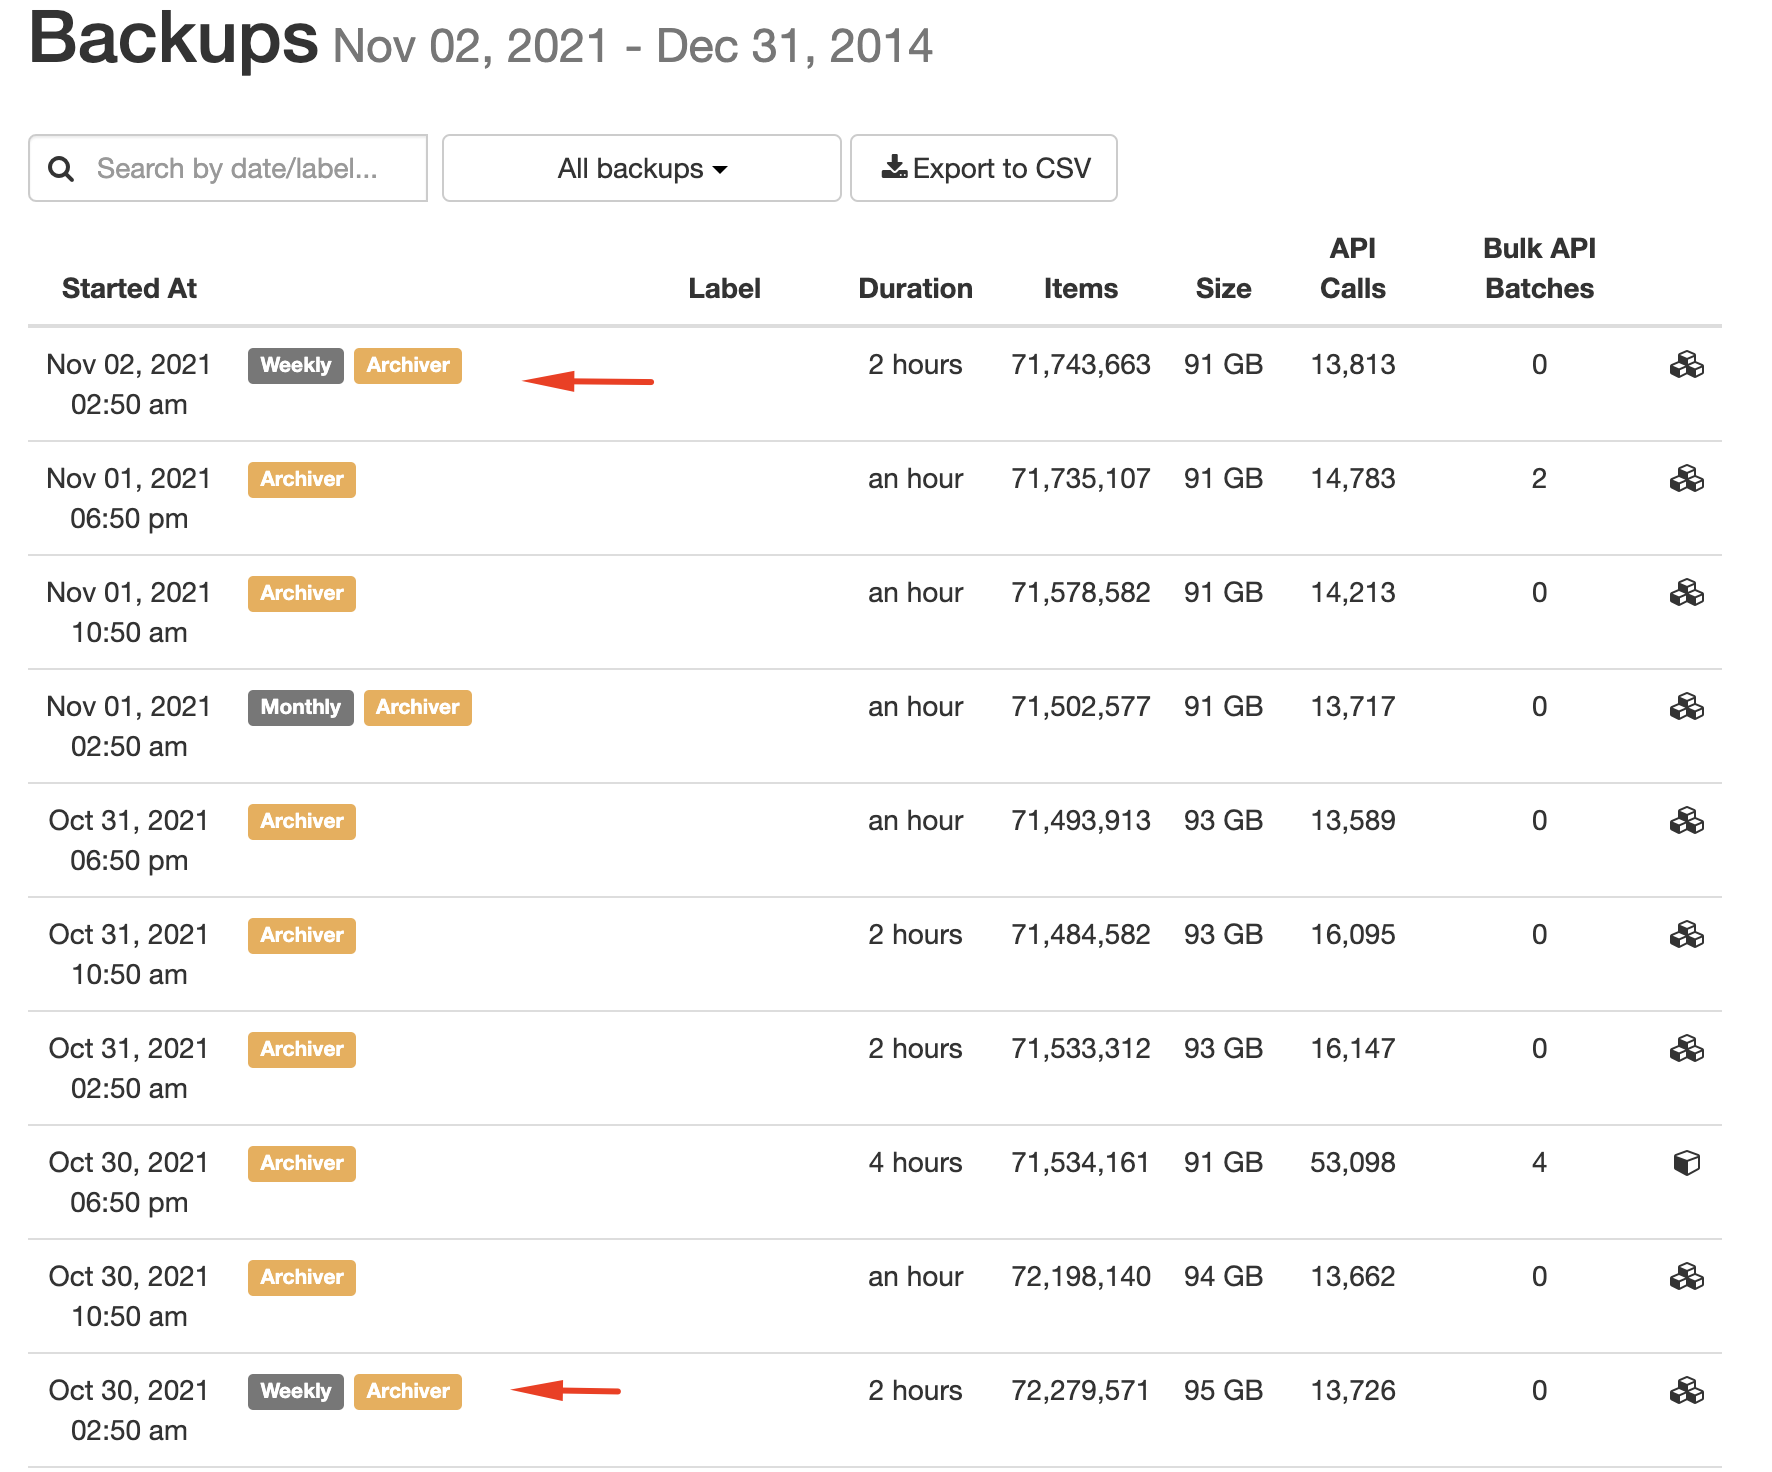The width and height of the screenshot is (1772, 1472).
Task: Select the Items column header
Action: pyautogui.click(x=1081, y=288)
